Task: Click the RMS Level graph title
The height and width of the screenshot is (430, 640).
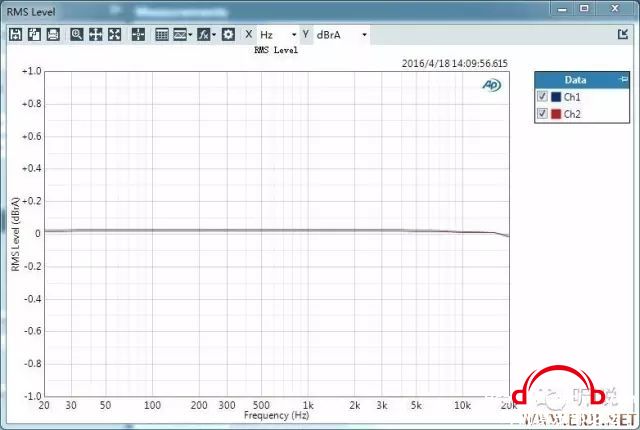Action: point(276,50)
